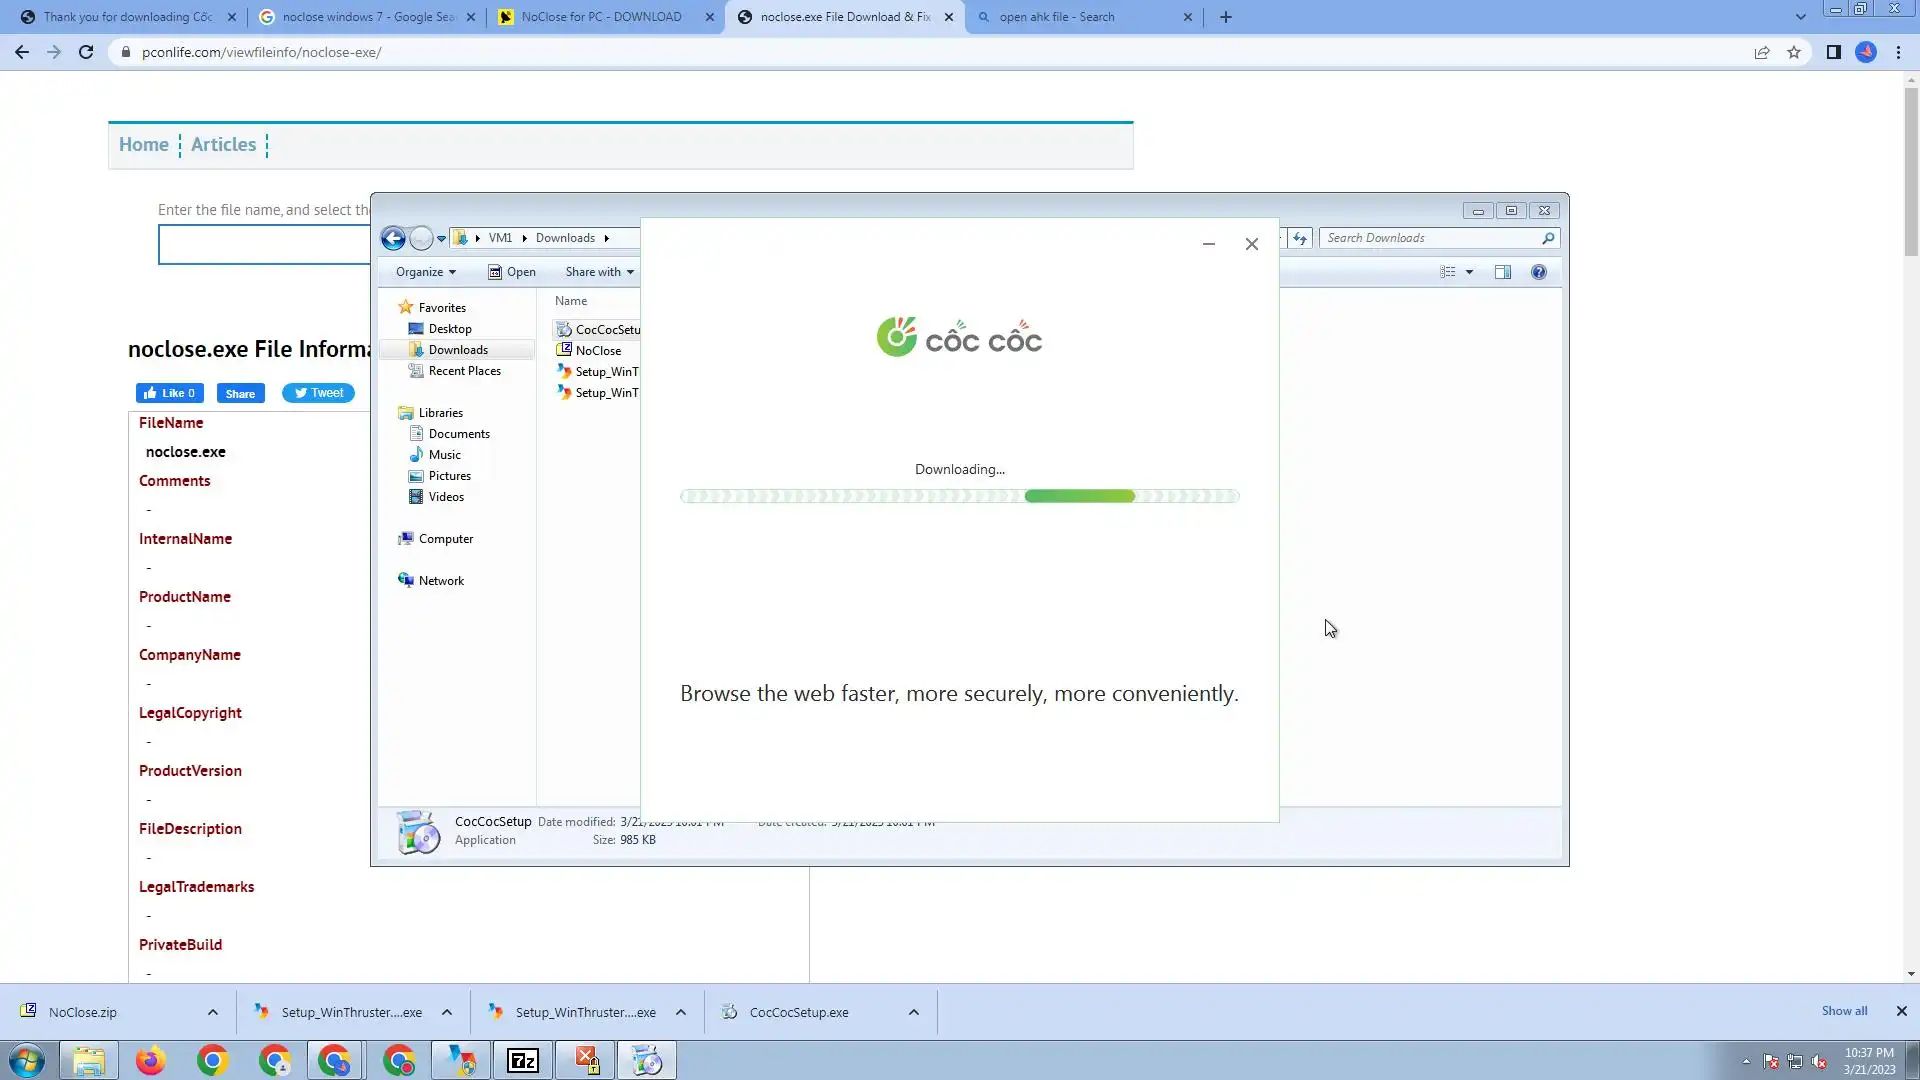Viewport: 1920px width, 1080px height.
Task: Open the Chrome share page icon
Action: click(x=1762, y=52)
